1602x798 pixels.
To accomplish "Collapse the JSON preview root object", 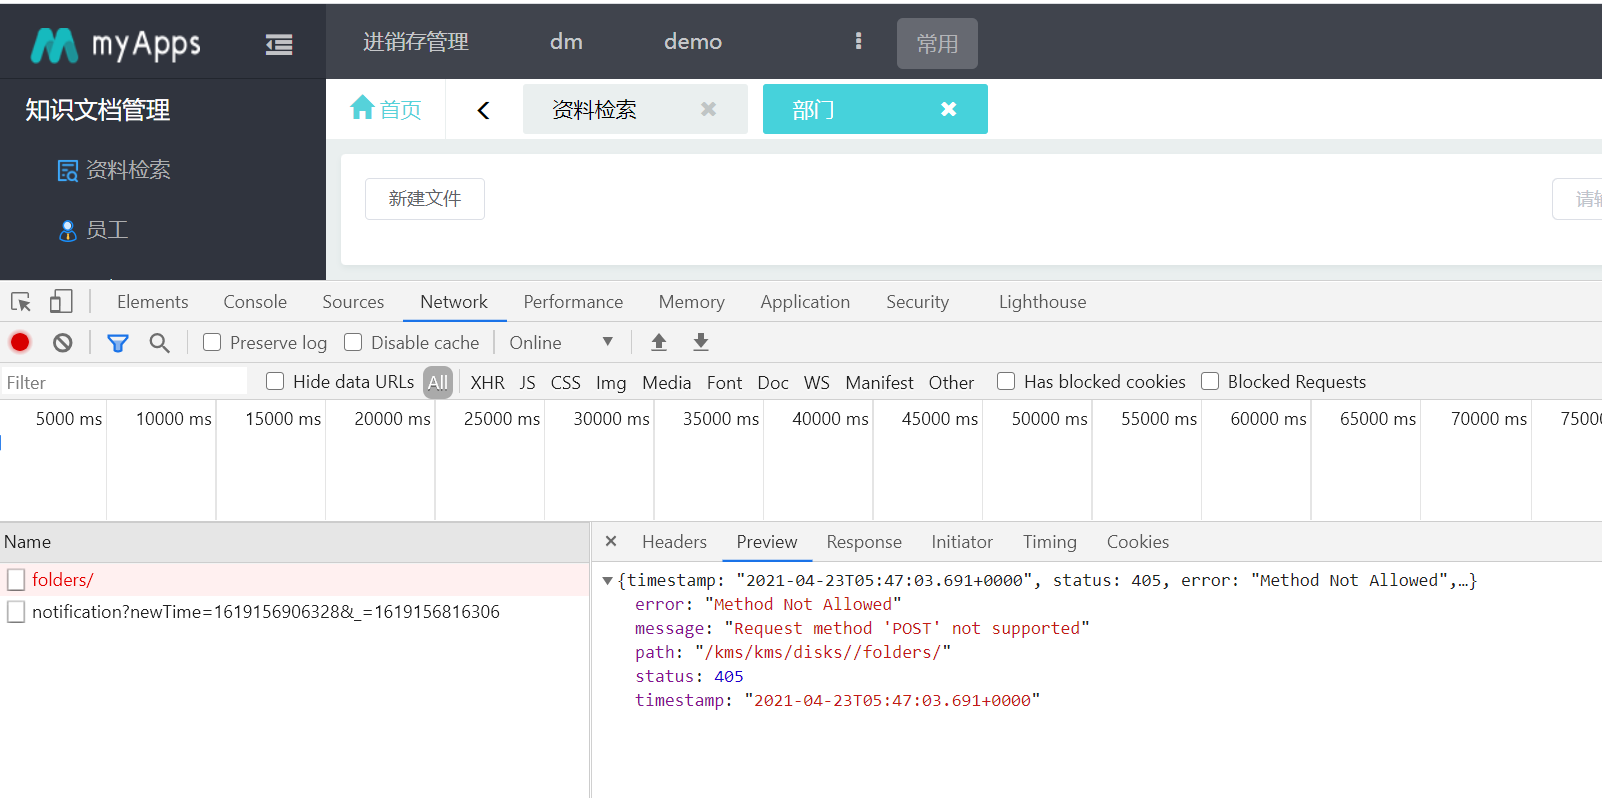I will 607,581.
